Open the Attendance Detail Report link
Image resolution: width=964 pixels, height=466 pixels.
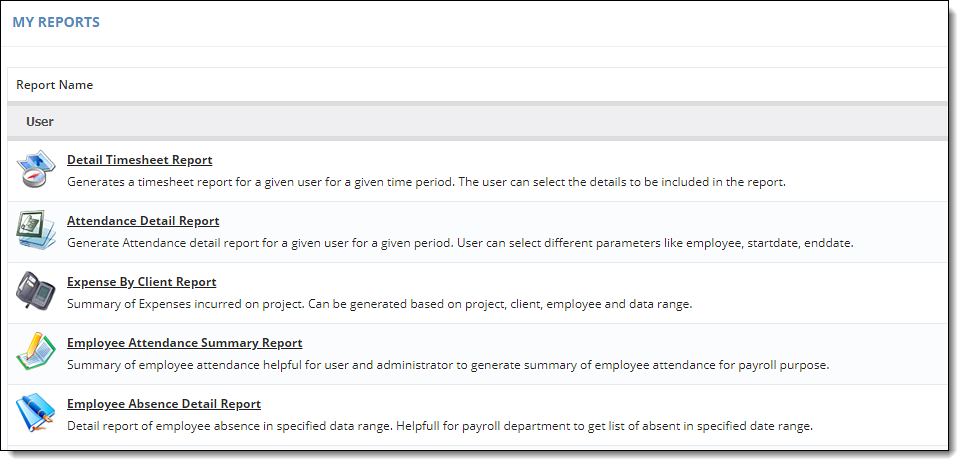pos(143,221)
